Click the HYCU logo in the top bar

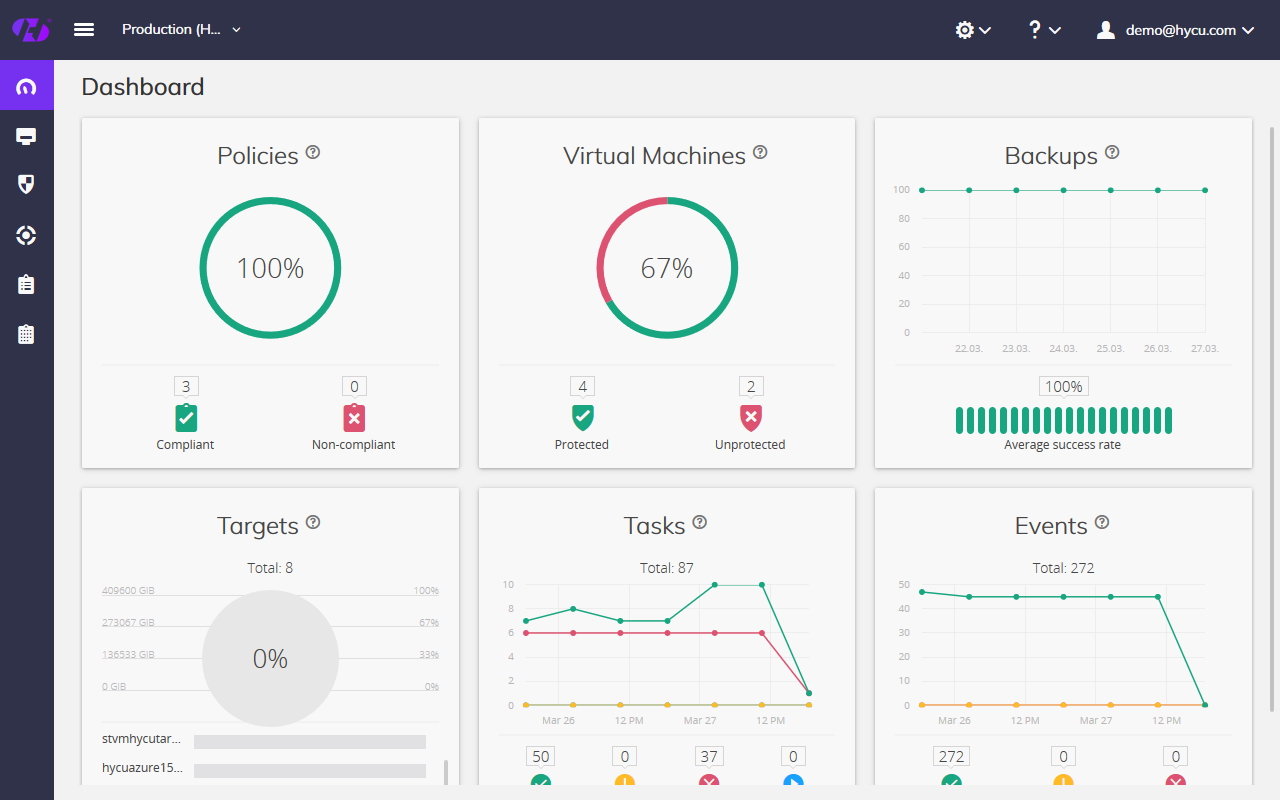point(30,29)
